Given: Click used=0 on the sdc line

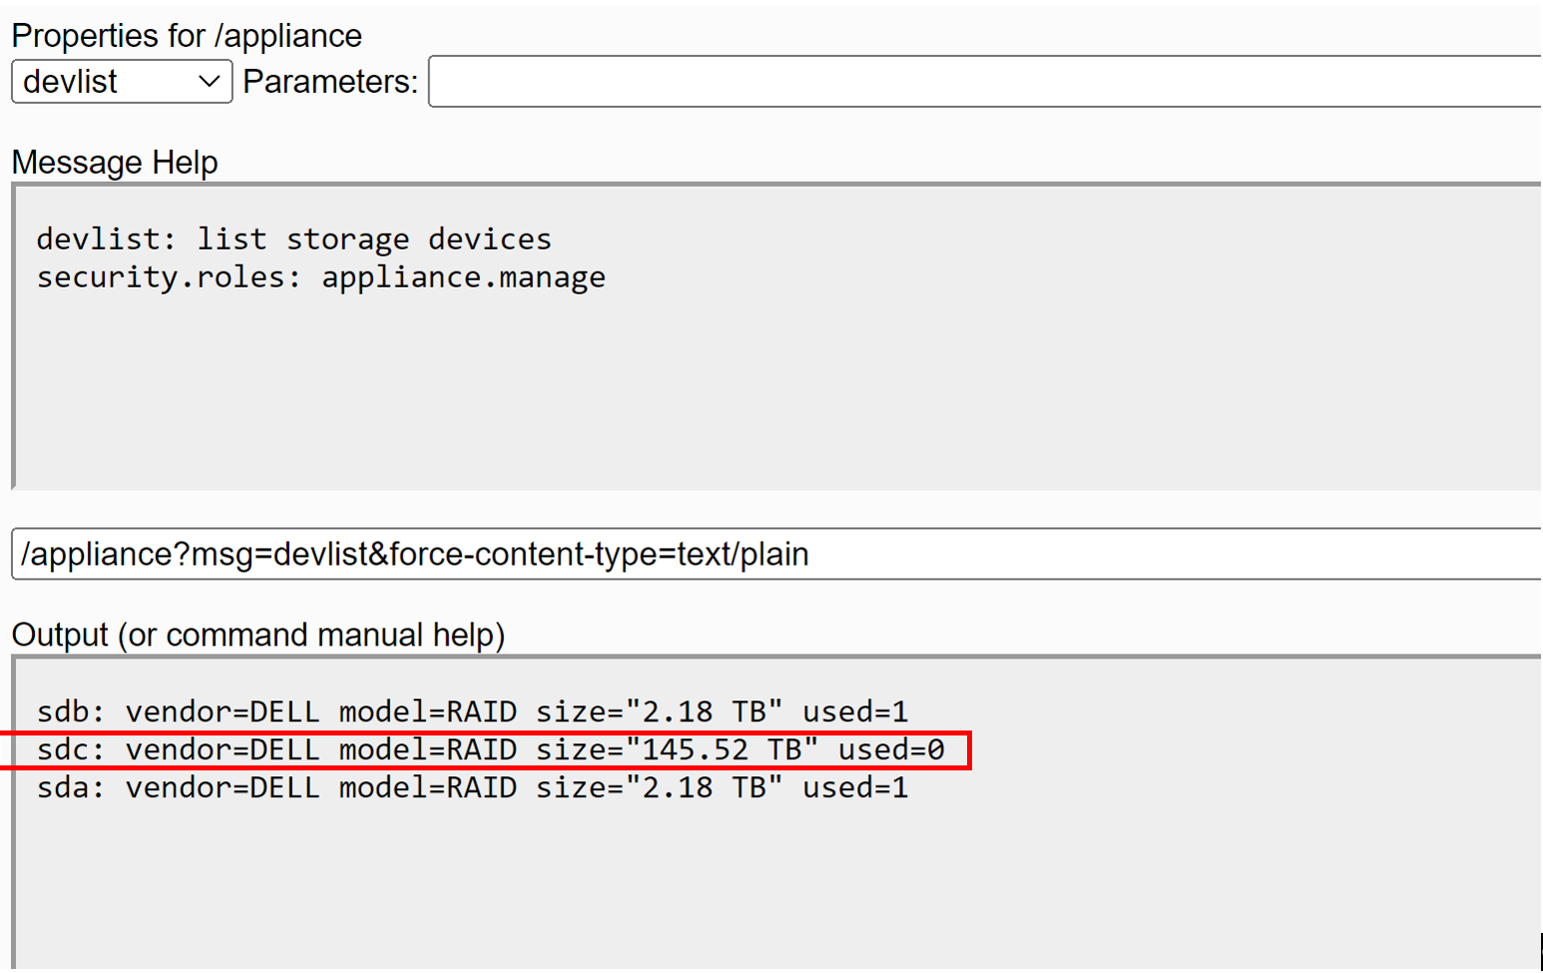Looking at the screenshot, I should coord(890,750).
